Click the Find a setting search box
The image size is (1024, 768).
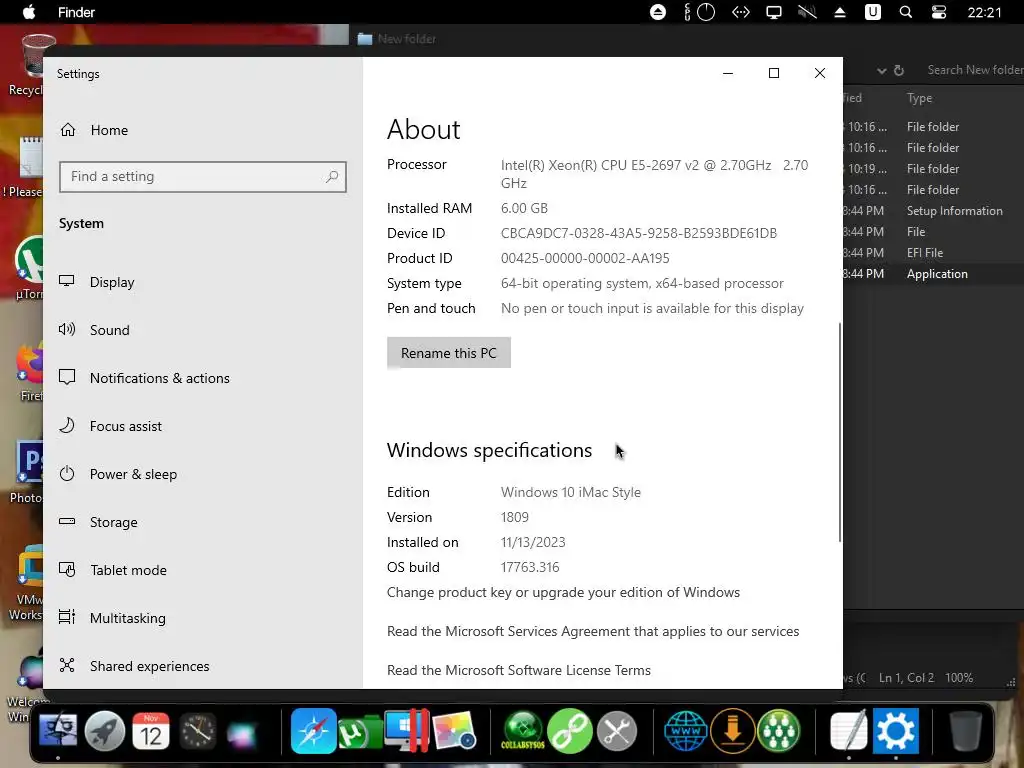coord(202,176)
